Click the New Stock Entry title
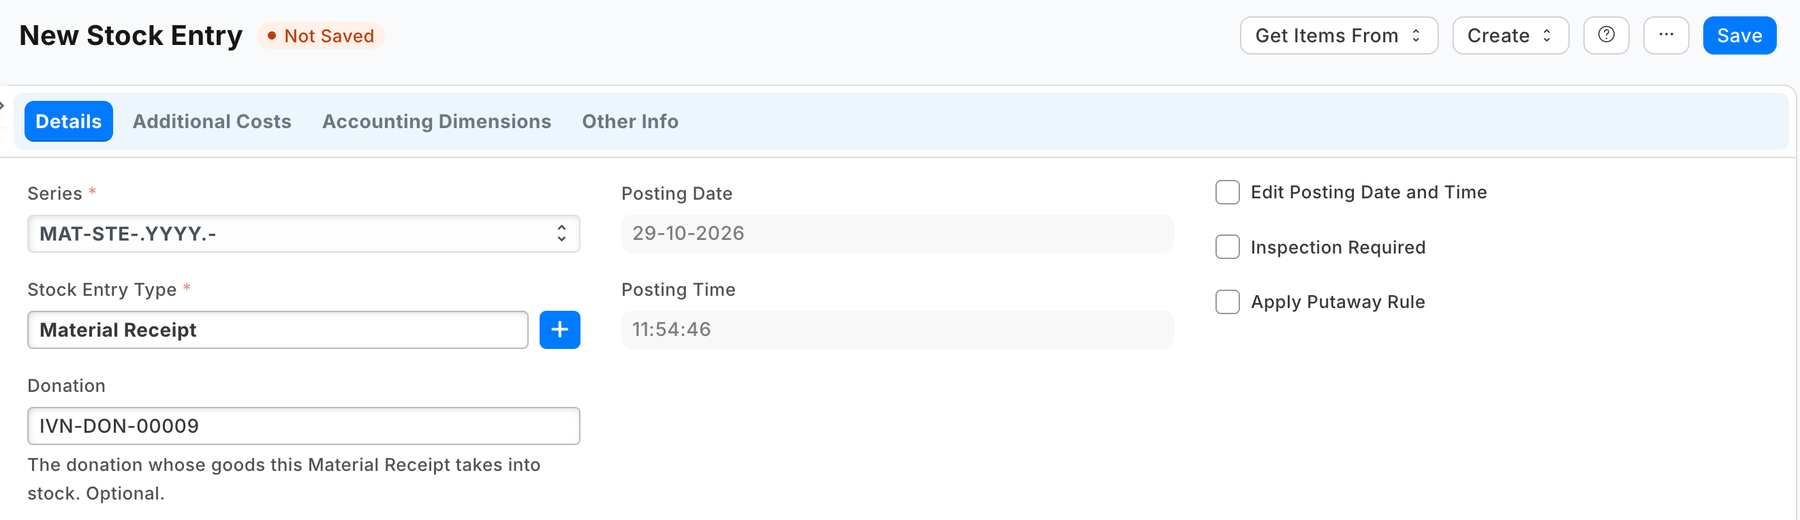1800x520 pixels. click(x=131, y=36)
